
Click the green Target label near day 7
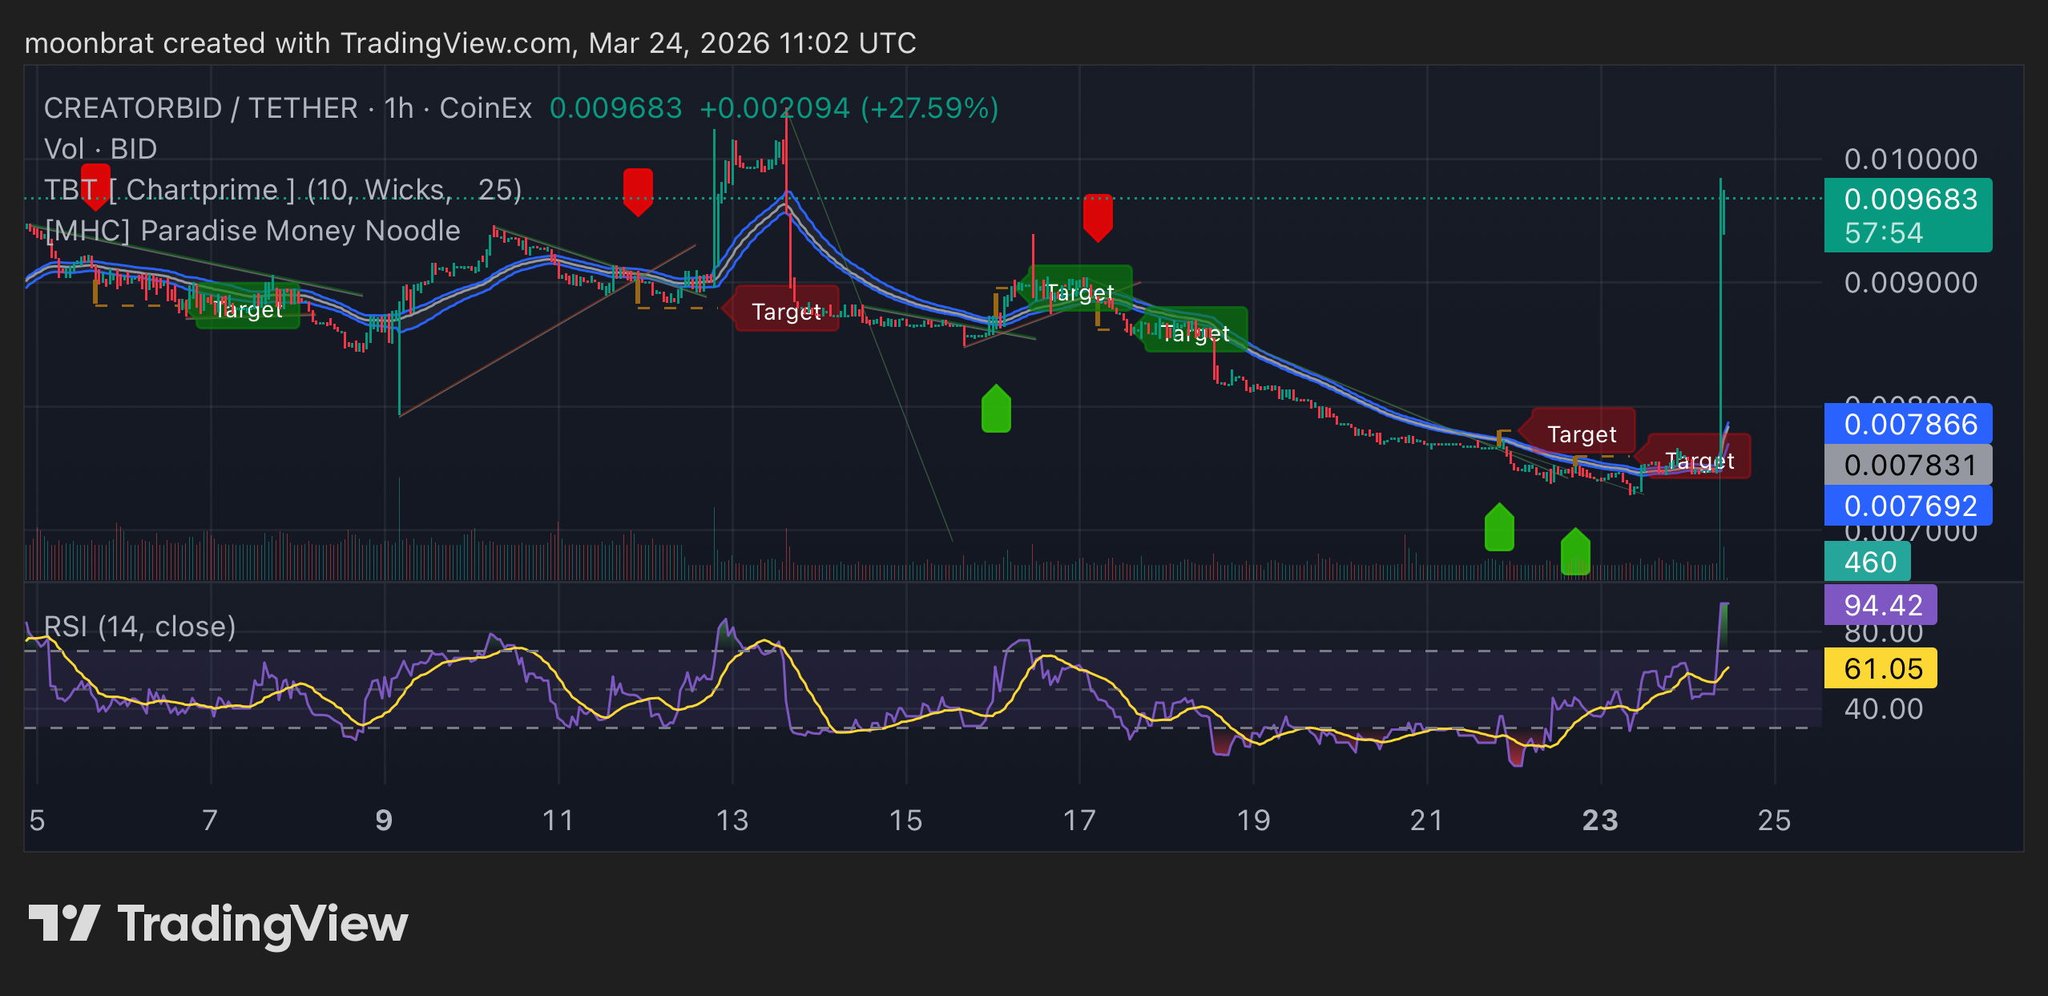247,310
